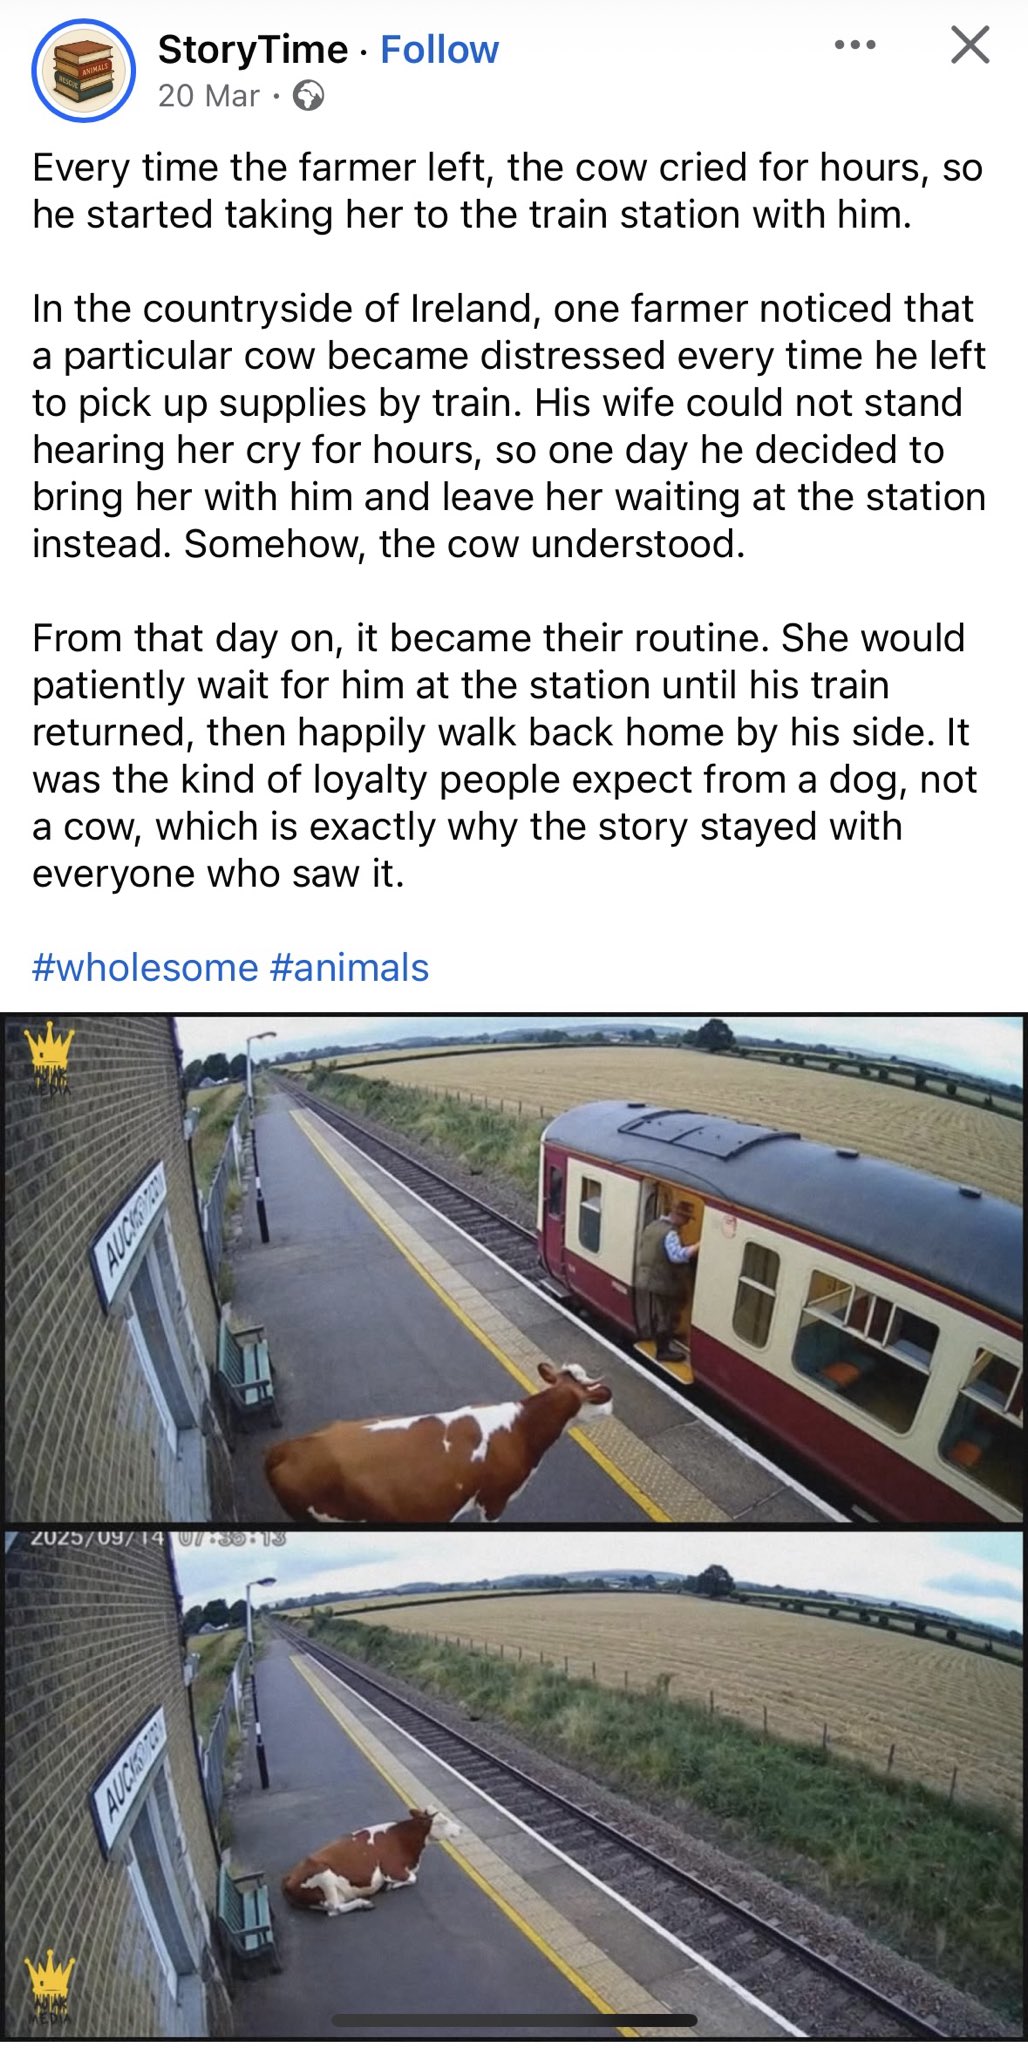Image resolution: width=1028 pixels, height=2048 pixels.
Task: Tap the StoryTime profile picture
Action: [x=83, y=71]
